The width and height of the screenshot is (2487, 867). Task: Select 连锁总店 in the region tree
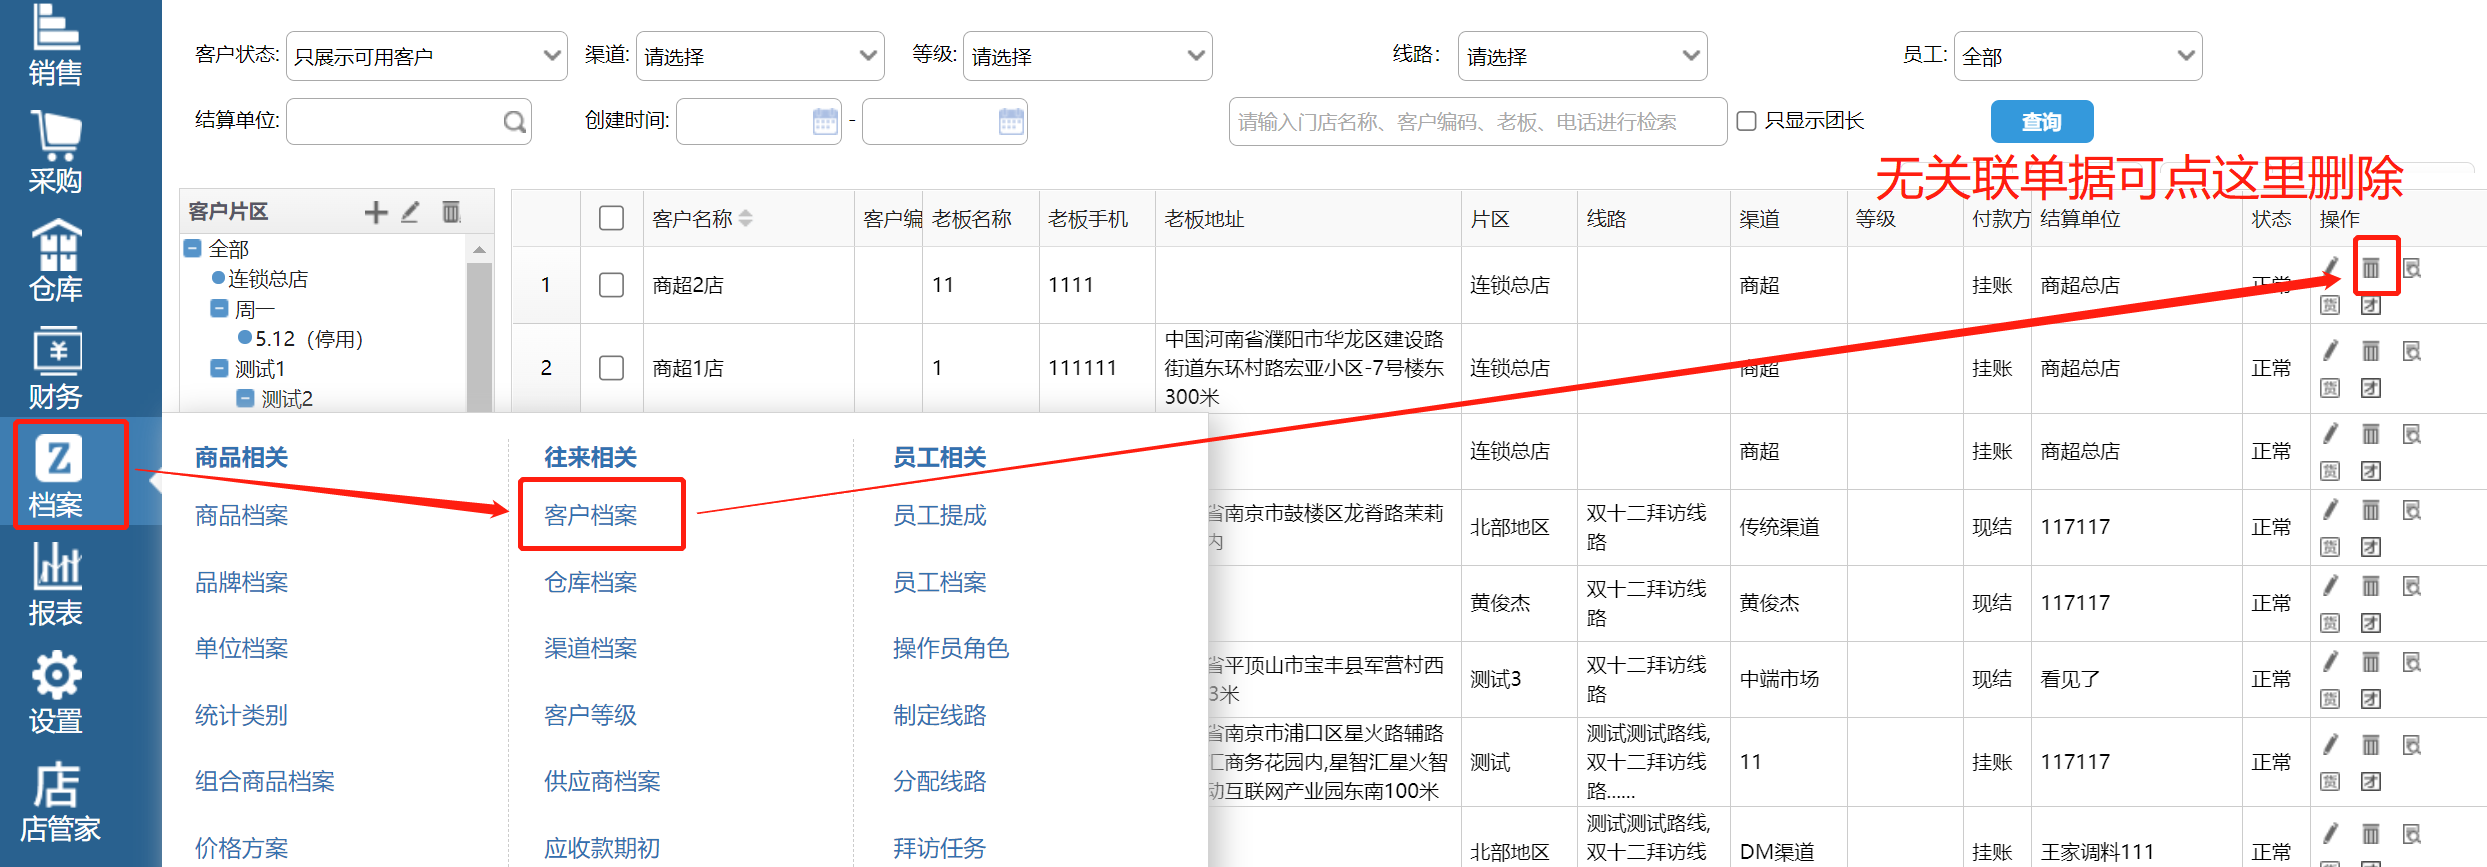point(268,278)
